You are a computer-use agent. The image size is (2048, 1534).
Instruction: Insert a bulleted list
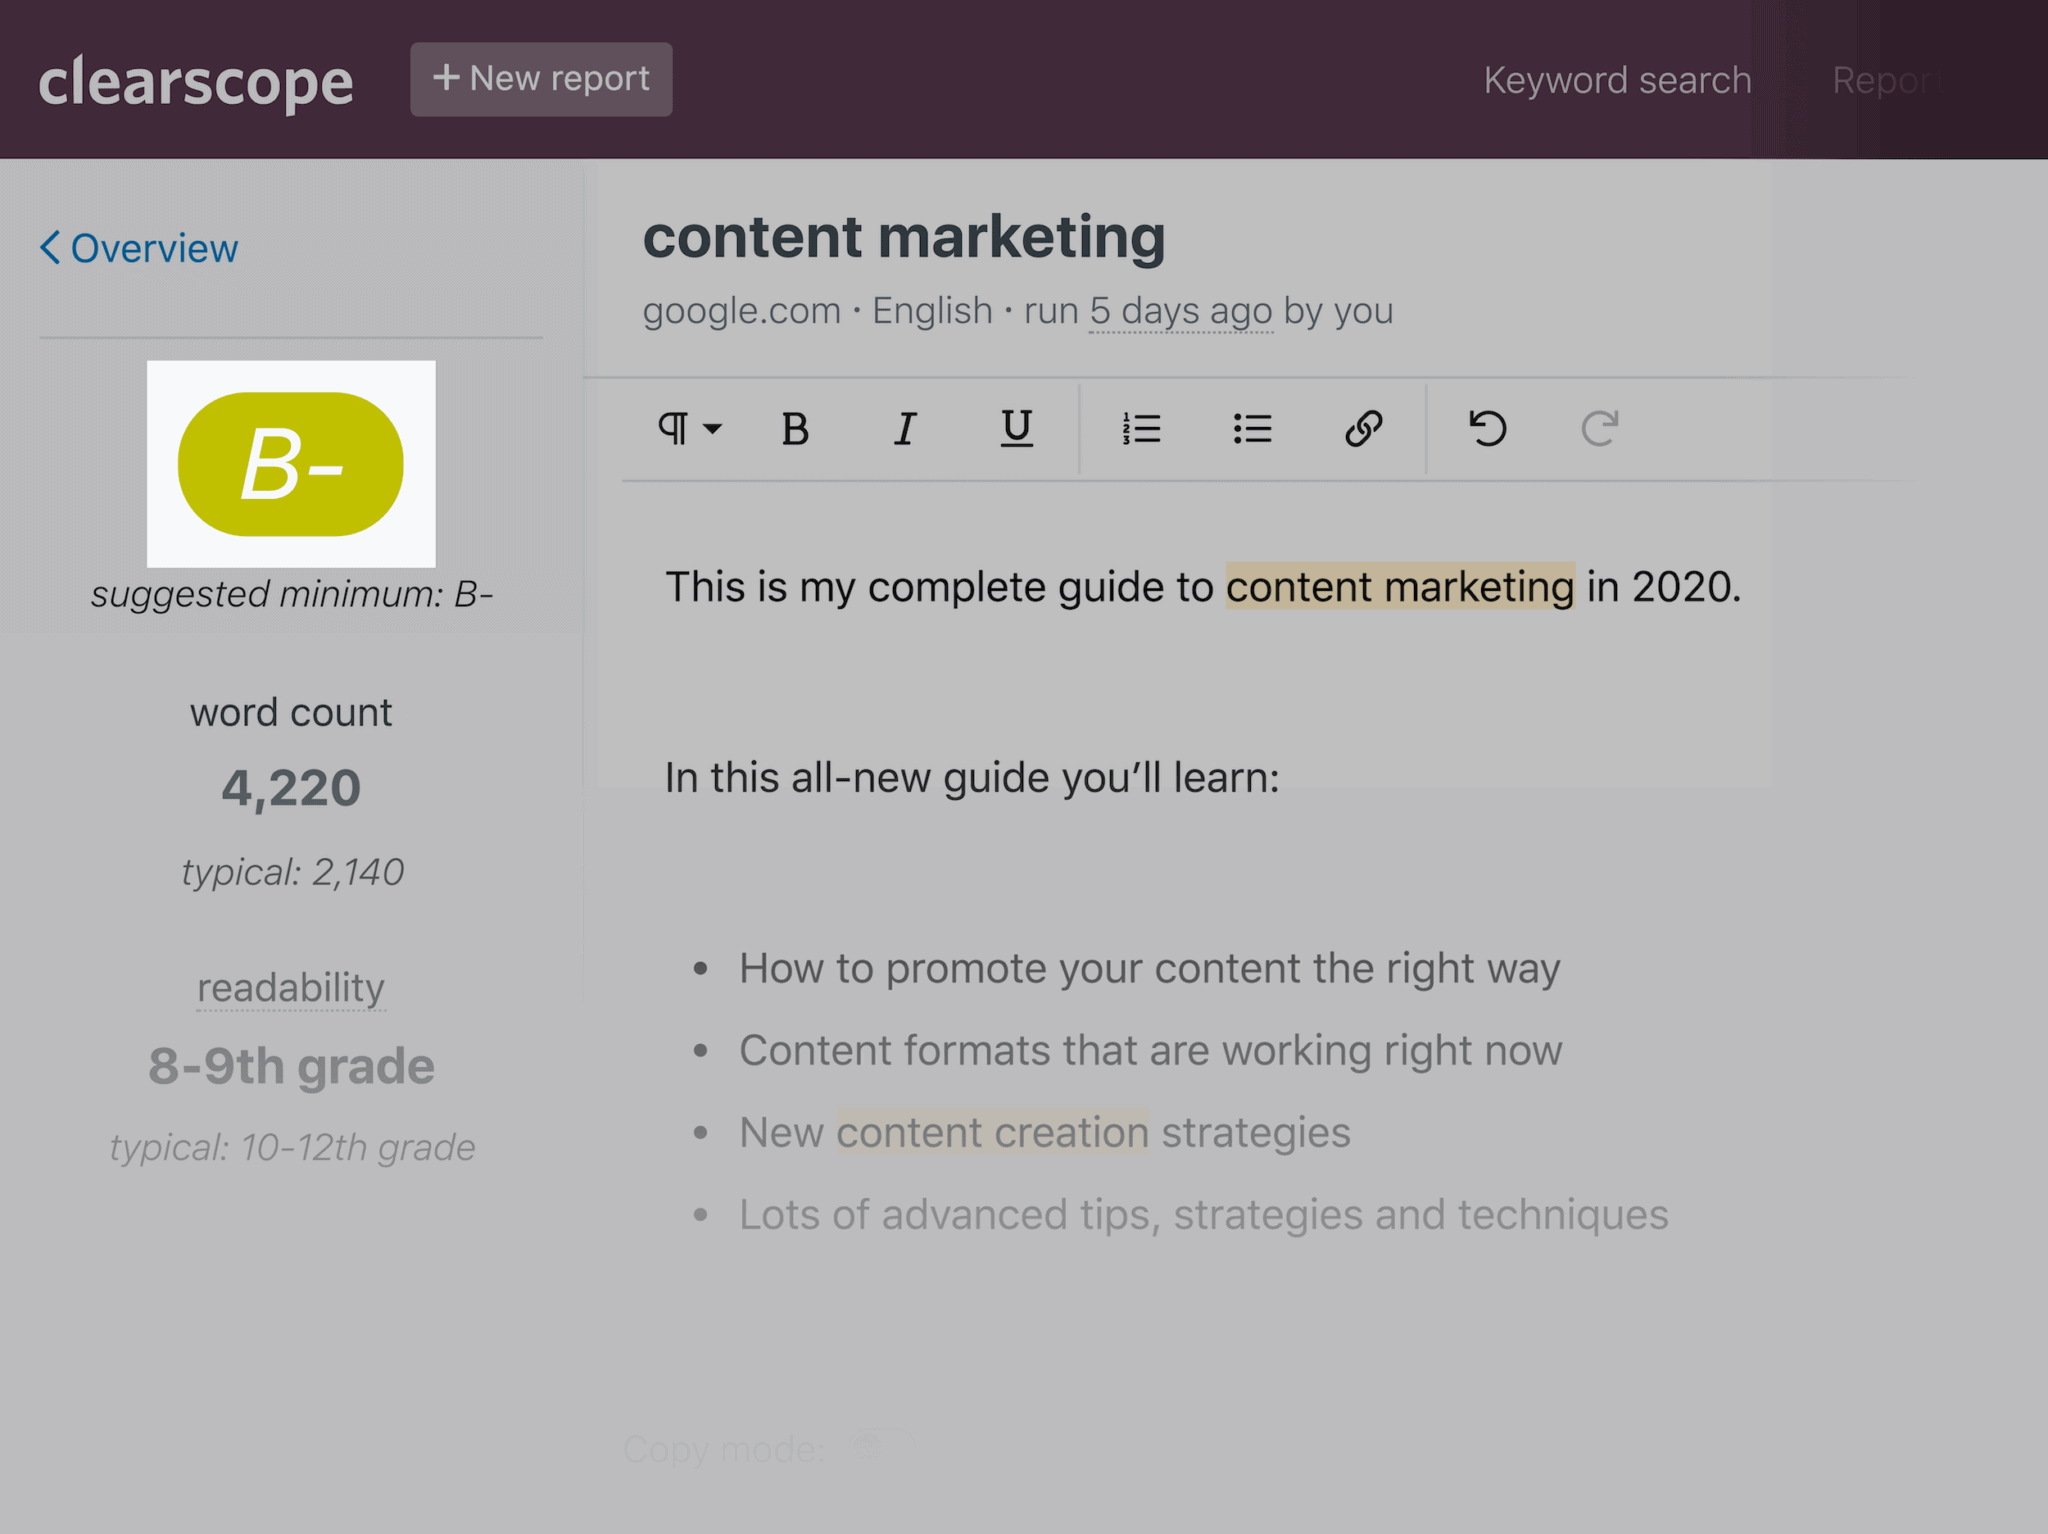1252,429
